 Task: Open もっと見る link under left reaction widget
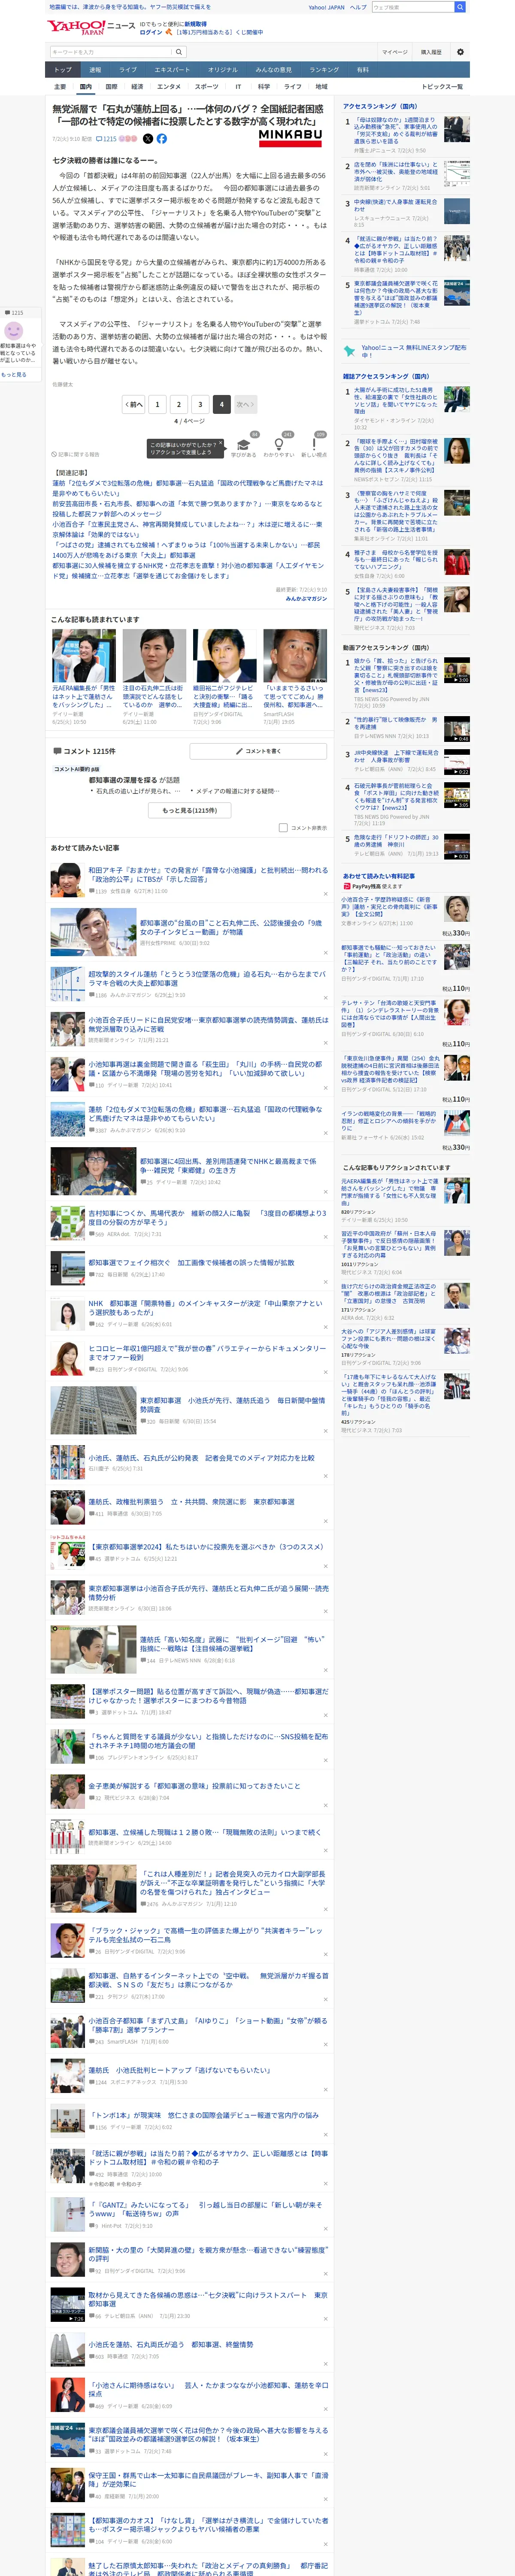[14, 374]
